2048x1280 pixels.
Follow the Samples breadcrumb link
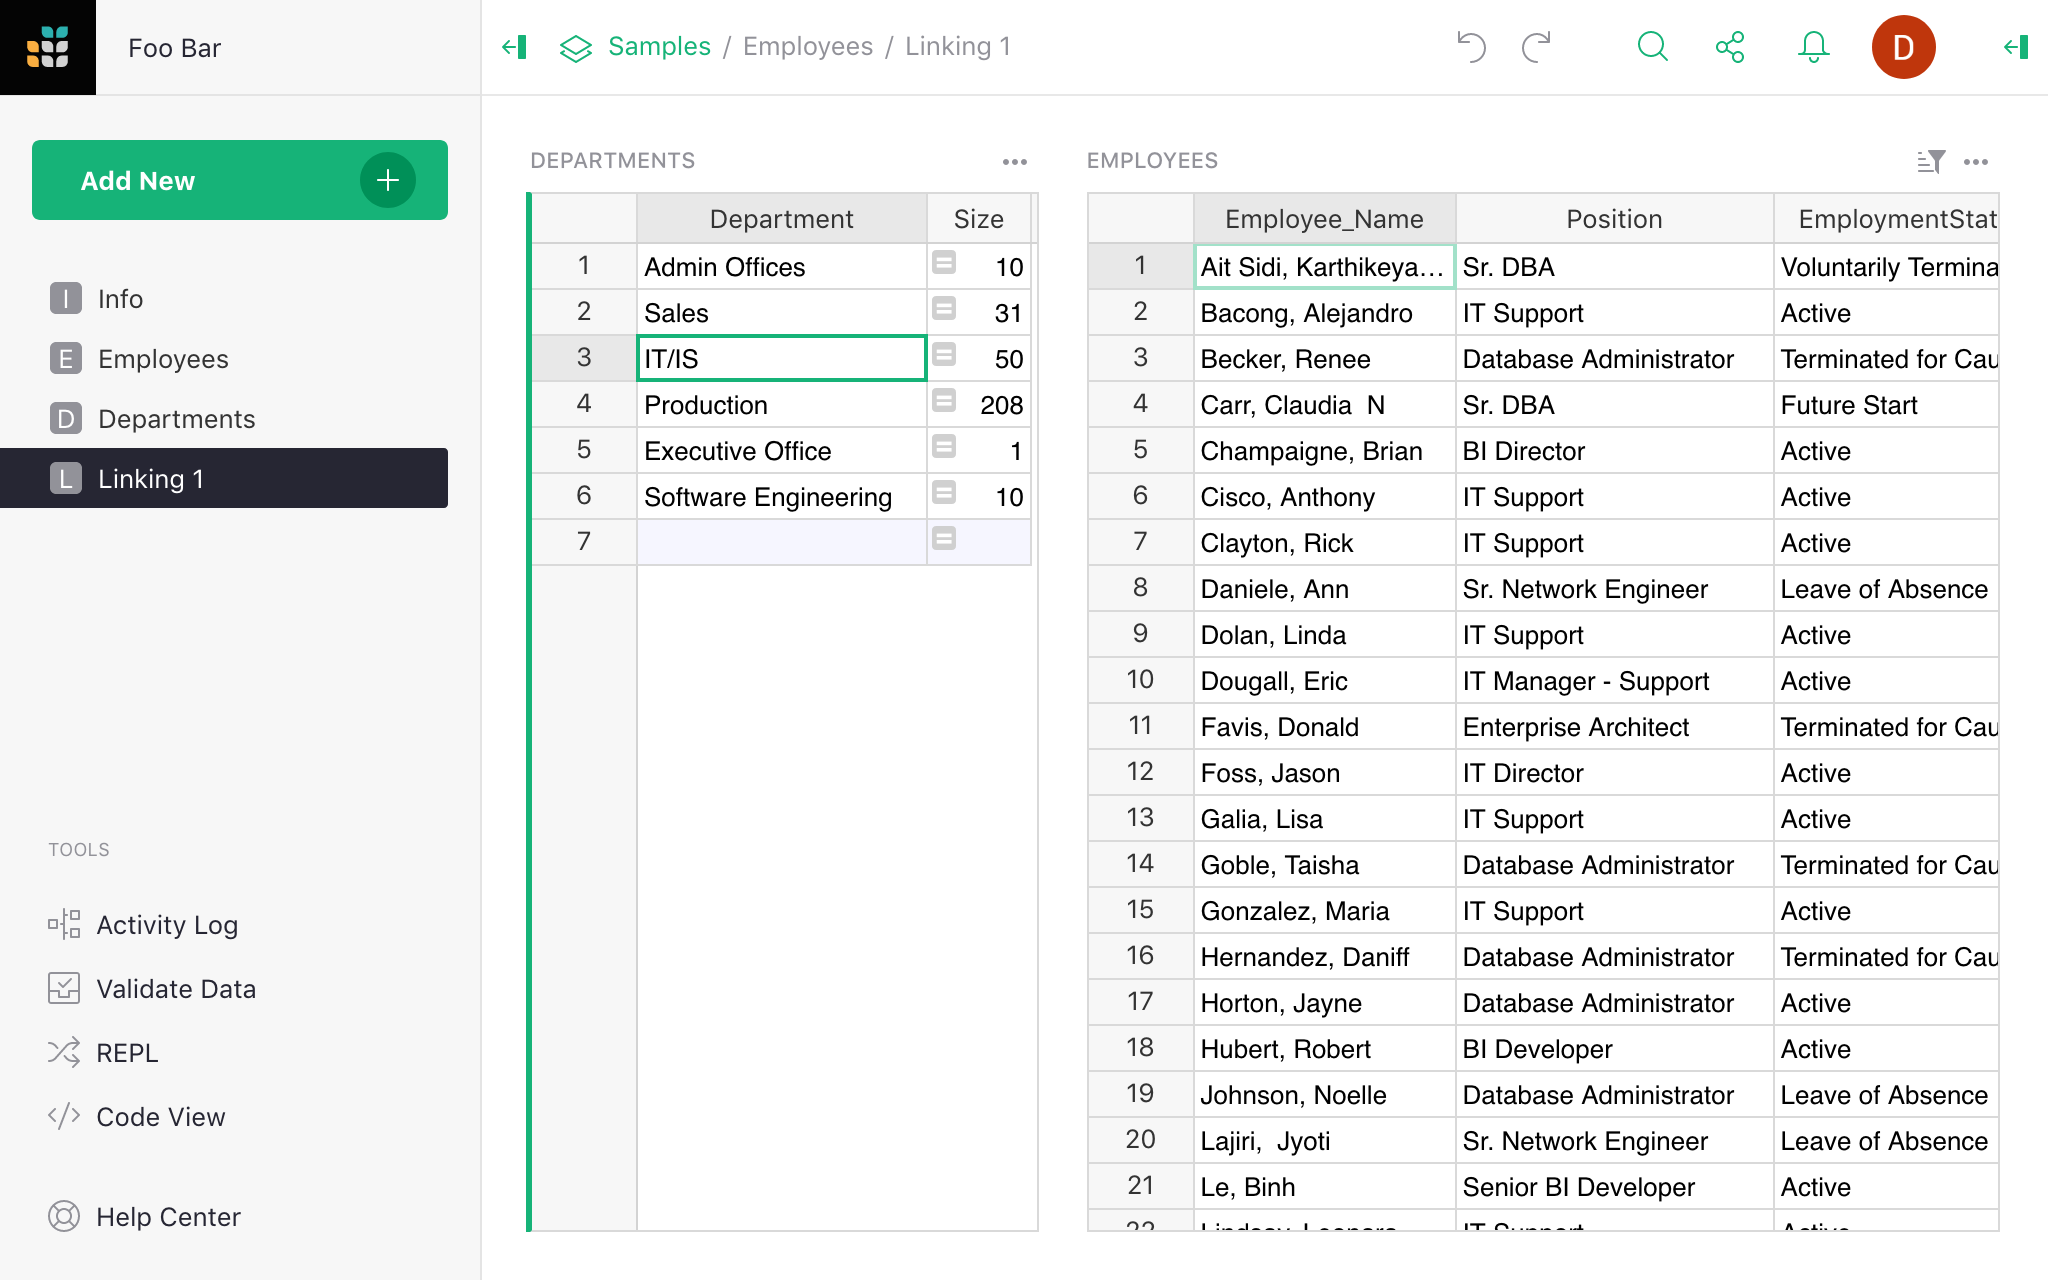[x=659, y=47]
